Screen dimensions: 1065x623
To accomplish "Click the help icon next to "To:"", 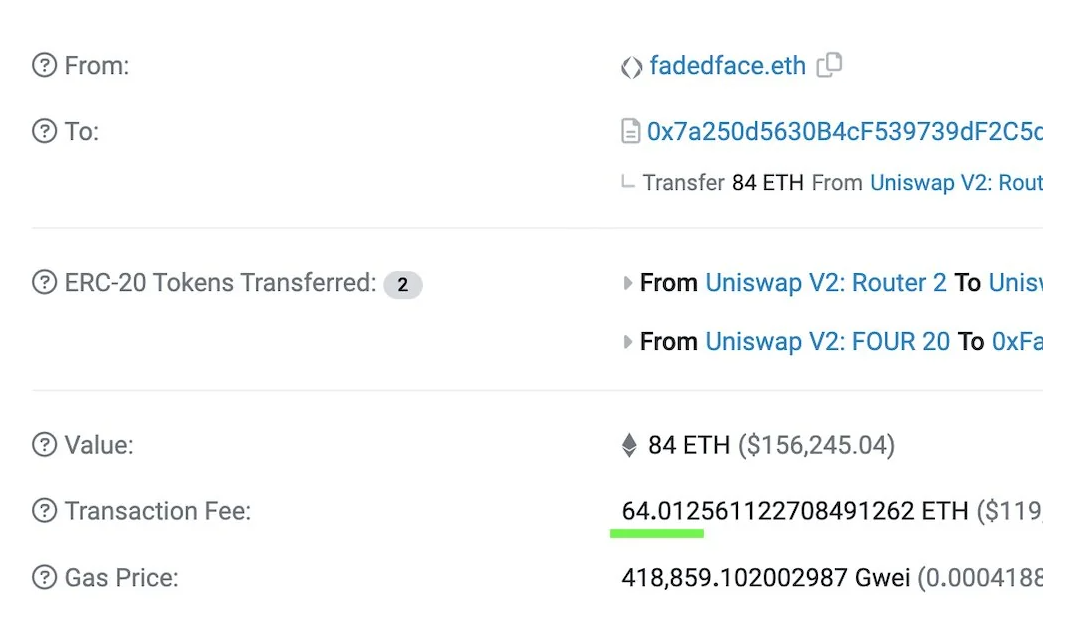I will click(x=45, y=131).
